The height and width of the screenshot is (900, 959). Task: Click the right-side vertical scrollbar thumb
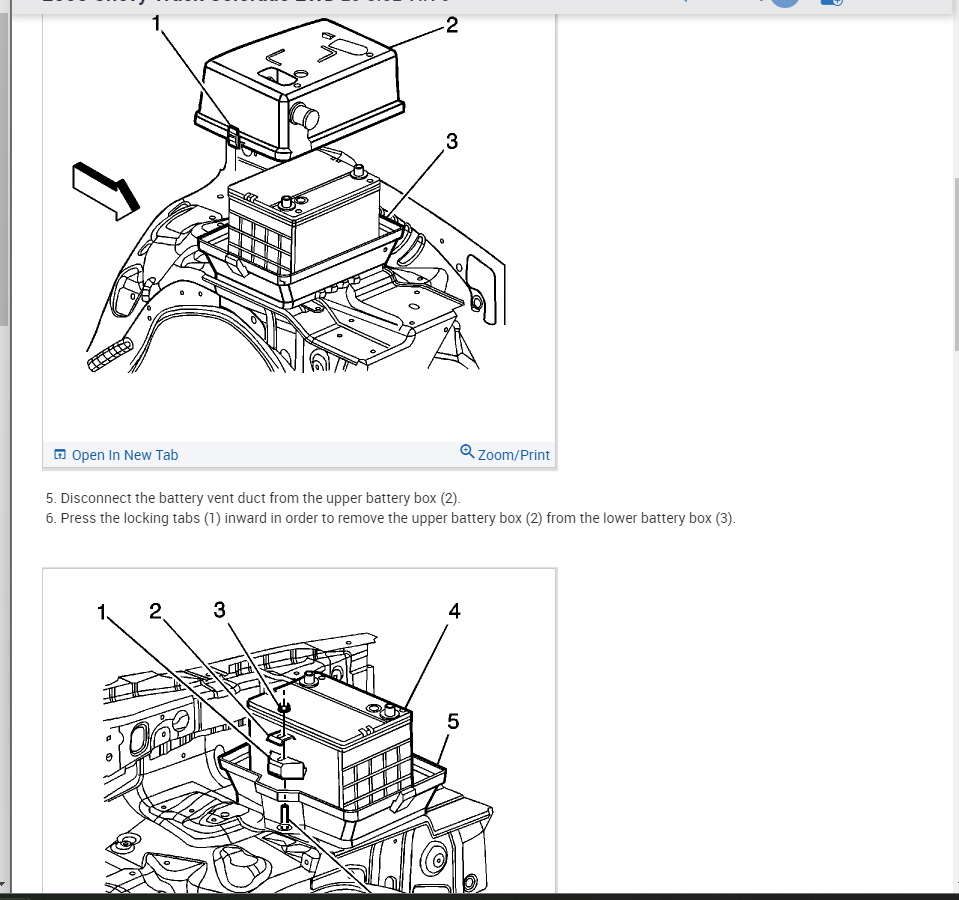[x=956, y=264]
